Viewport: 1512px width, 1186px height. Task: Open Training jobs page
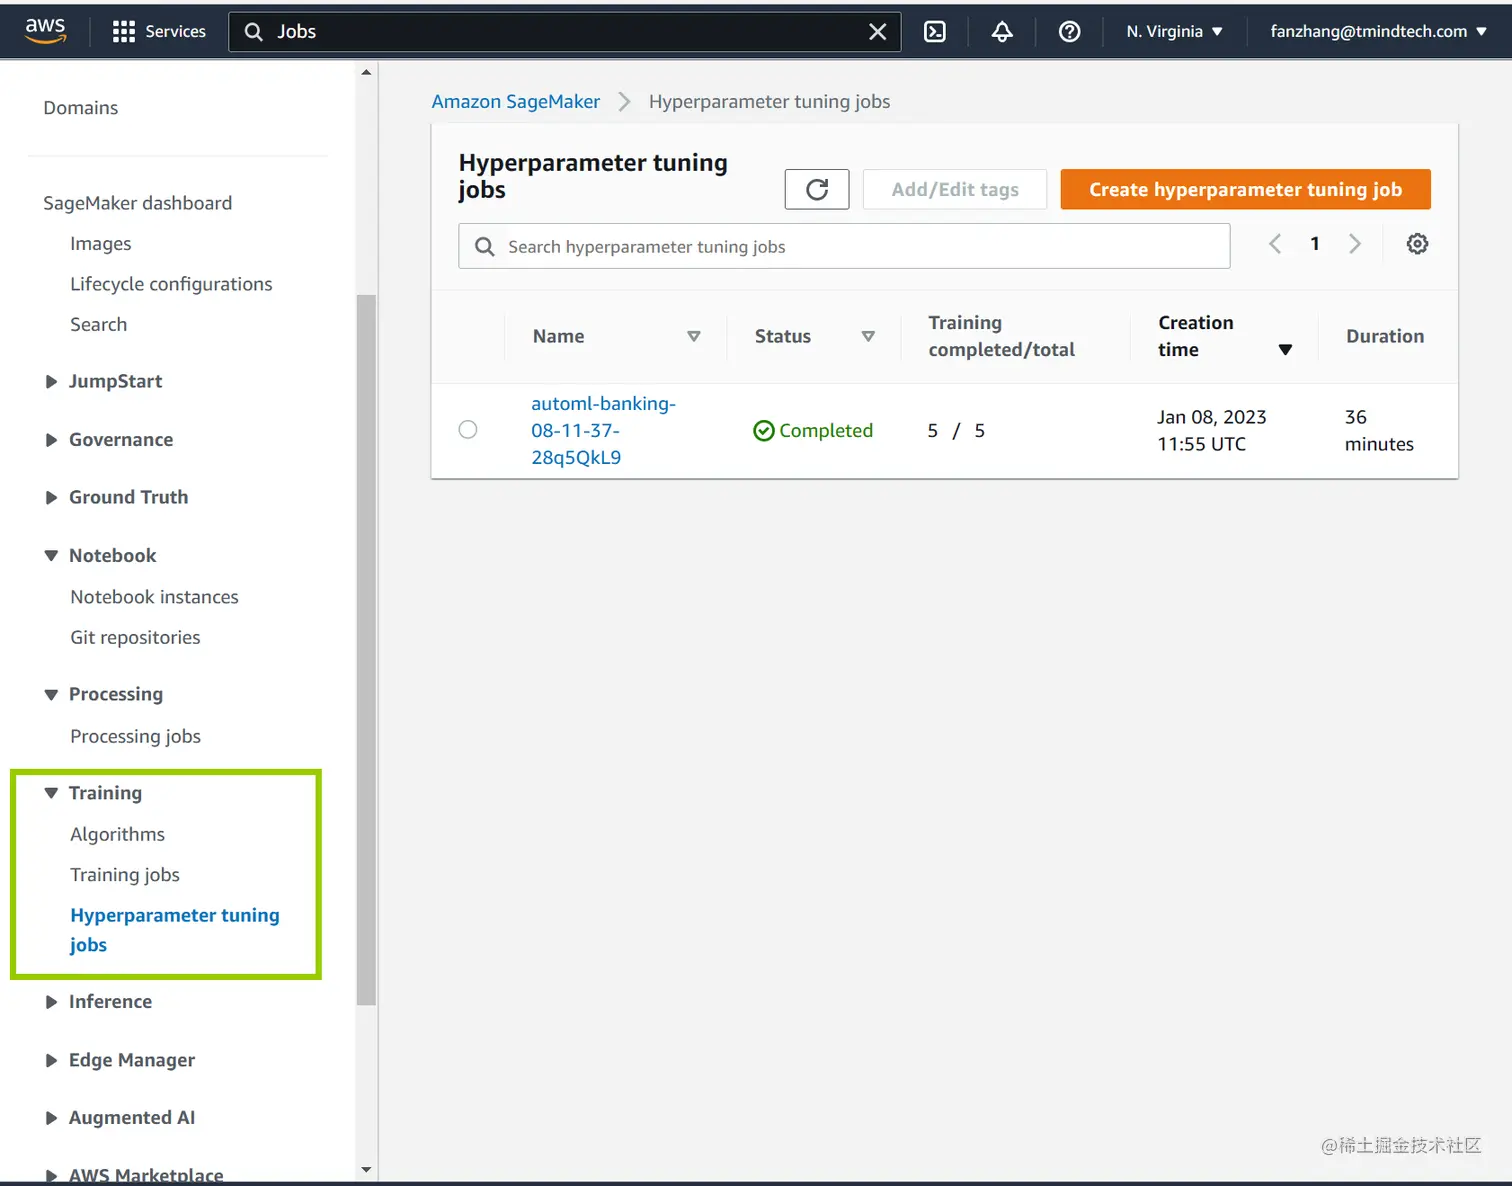(x=125, y=875)
